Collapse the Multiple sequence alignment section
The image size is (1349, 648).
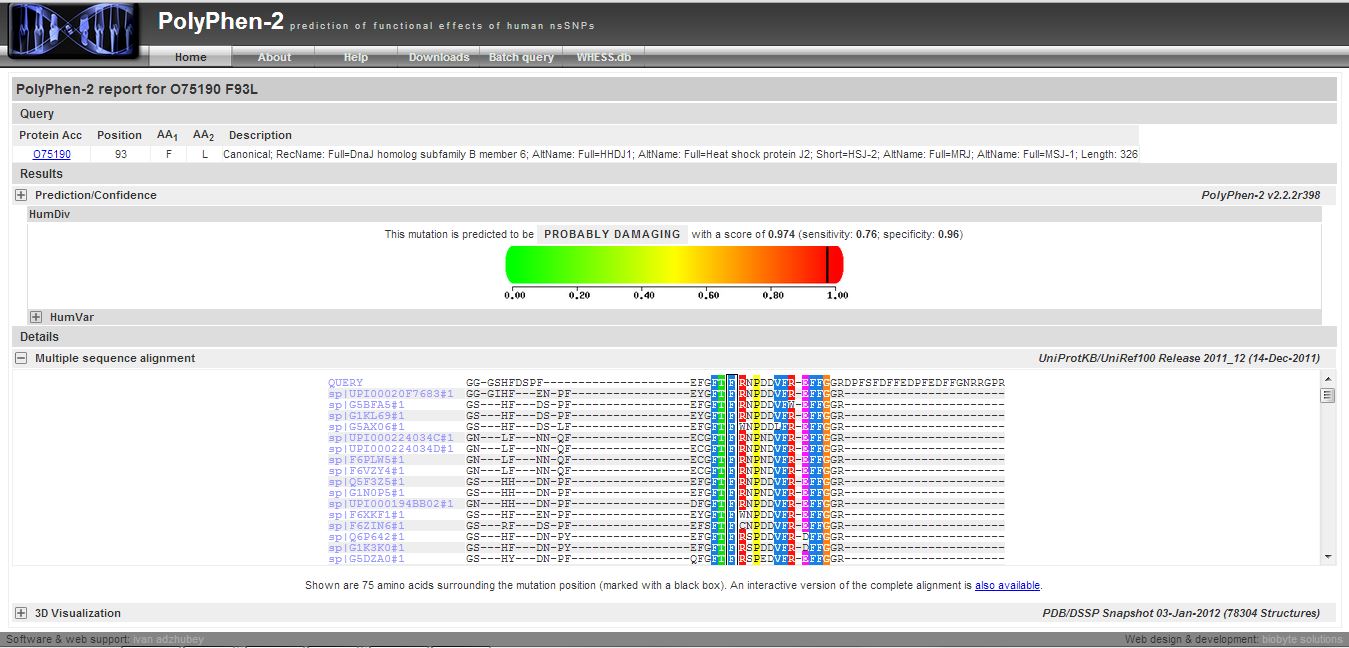21,358
